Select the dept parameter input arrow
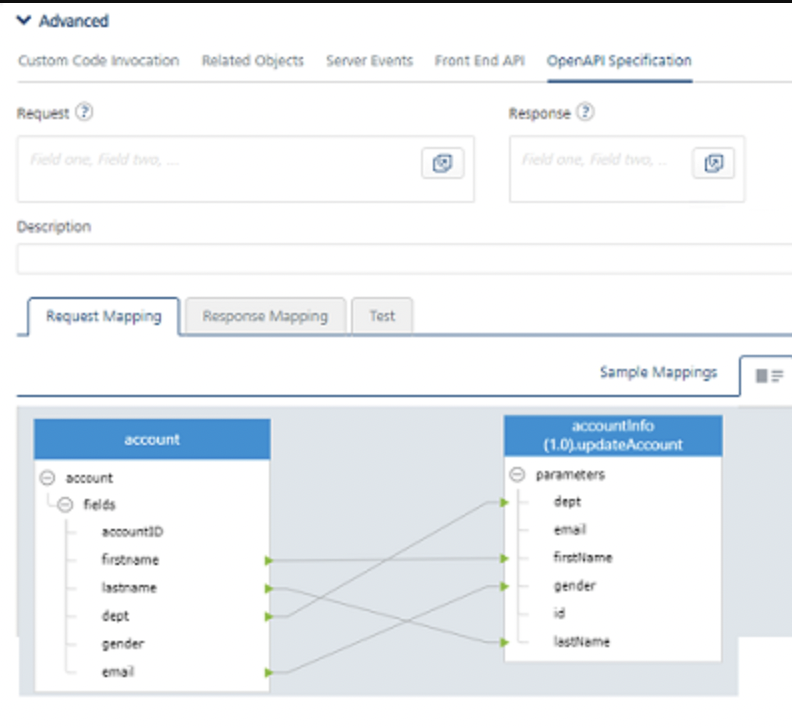Screen dimensions: 792x728 pos(504,503)
